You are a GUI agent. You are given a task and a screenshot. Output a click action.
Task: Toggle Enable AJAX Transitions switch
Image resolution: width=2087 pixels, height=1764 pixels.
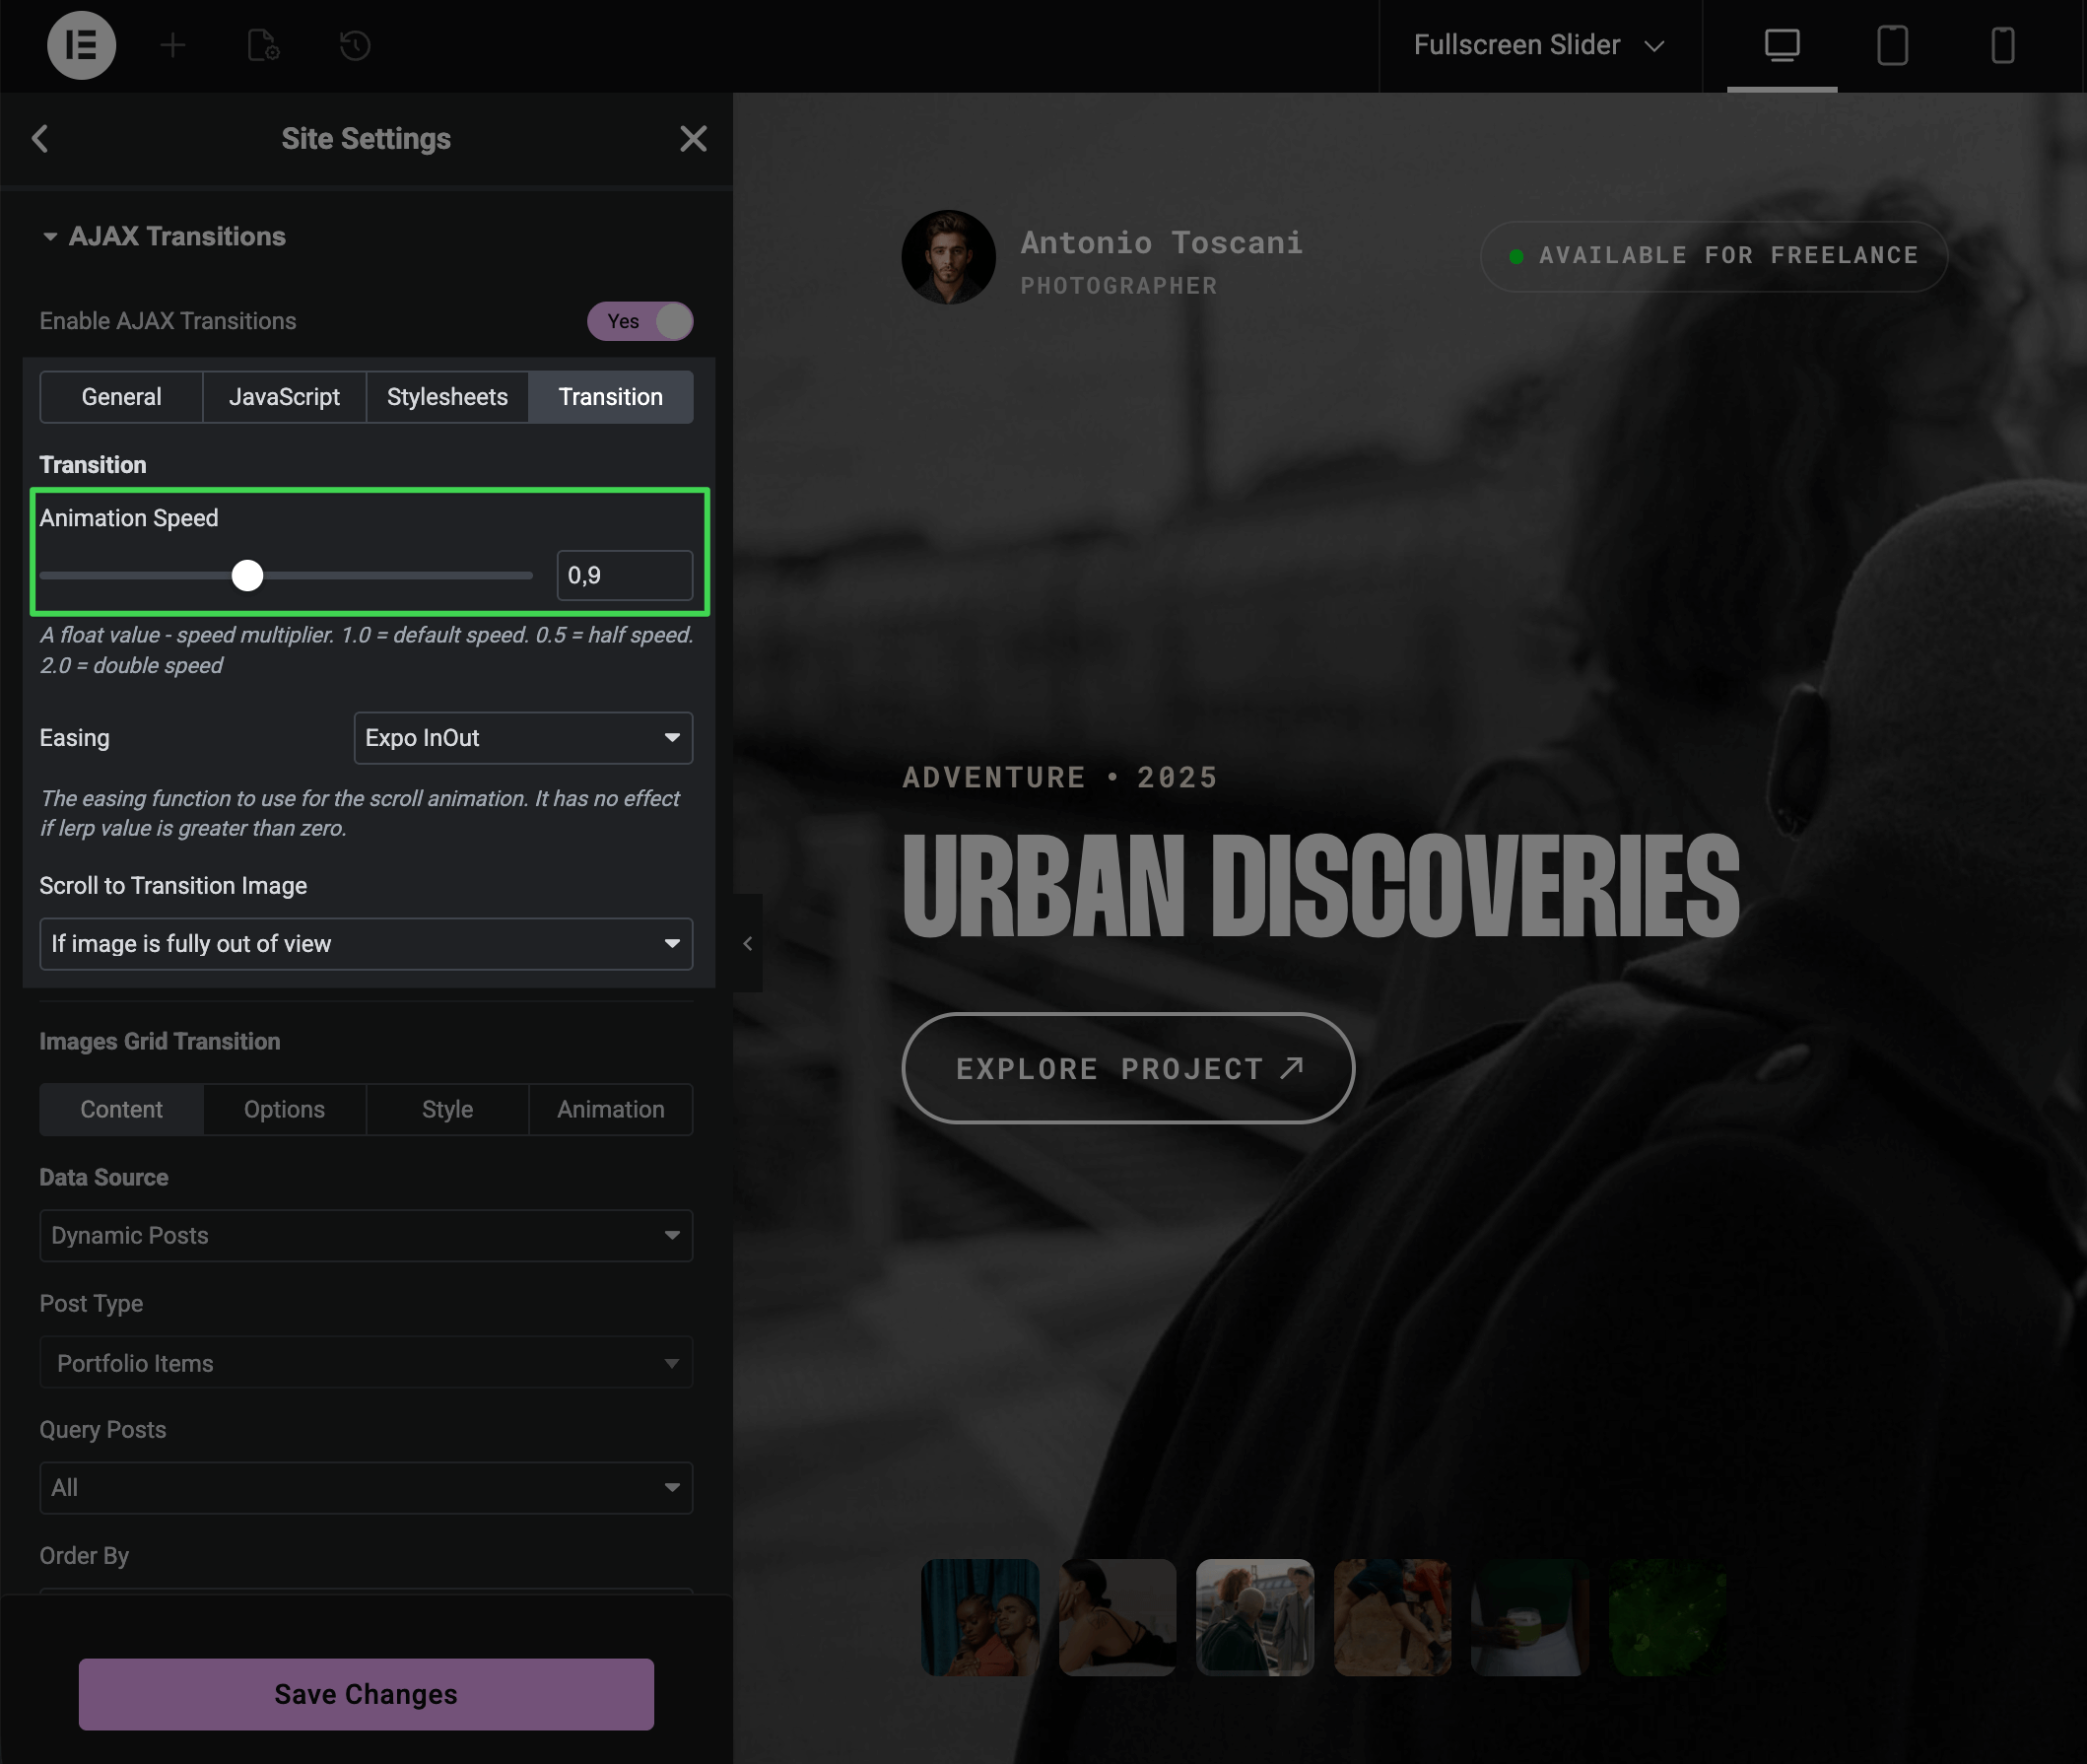pyautogui.click(x=640, y=321)
